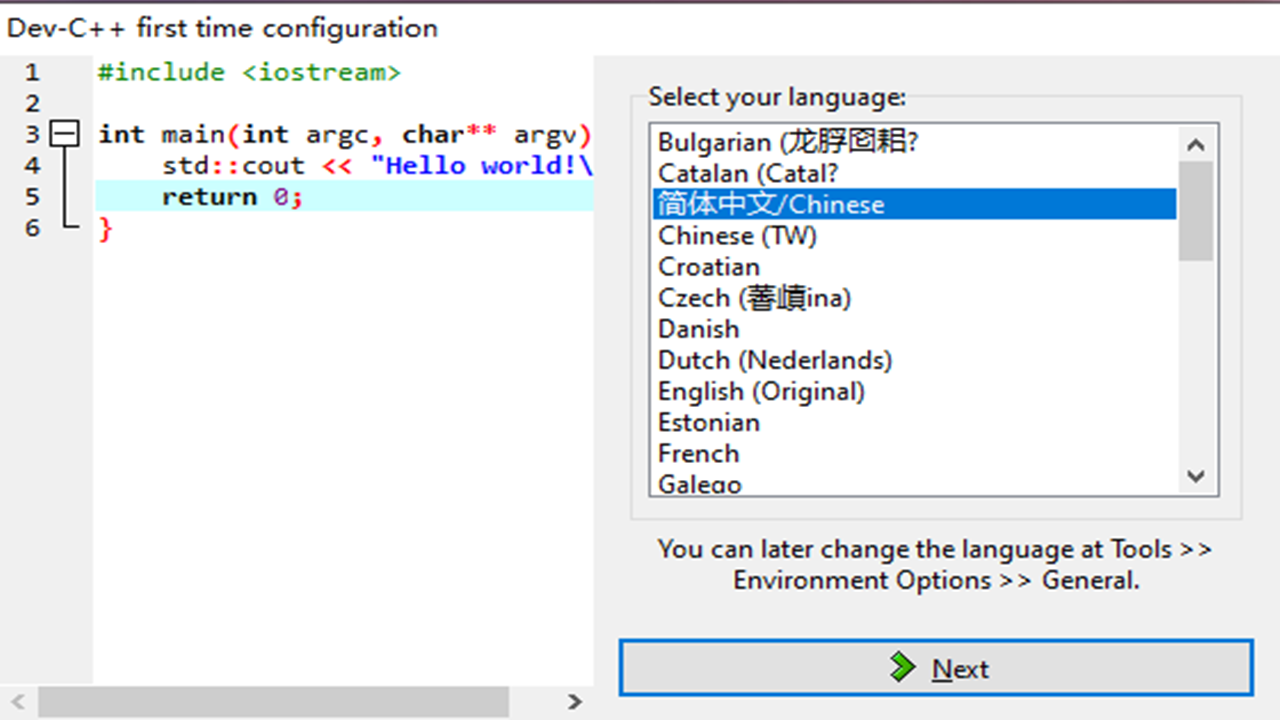Select Catalan language

coord(747,173)
